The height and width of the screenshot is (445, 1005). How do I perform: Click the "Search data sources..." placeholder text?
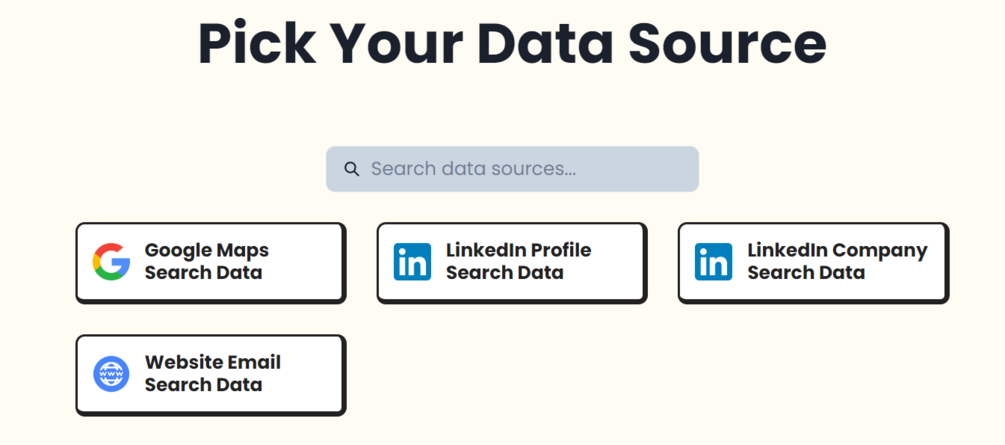pyautogui.click(x=473, y=169)
